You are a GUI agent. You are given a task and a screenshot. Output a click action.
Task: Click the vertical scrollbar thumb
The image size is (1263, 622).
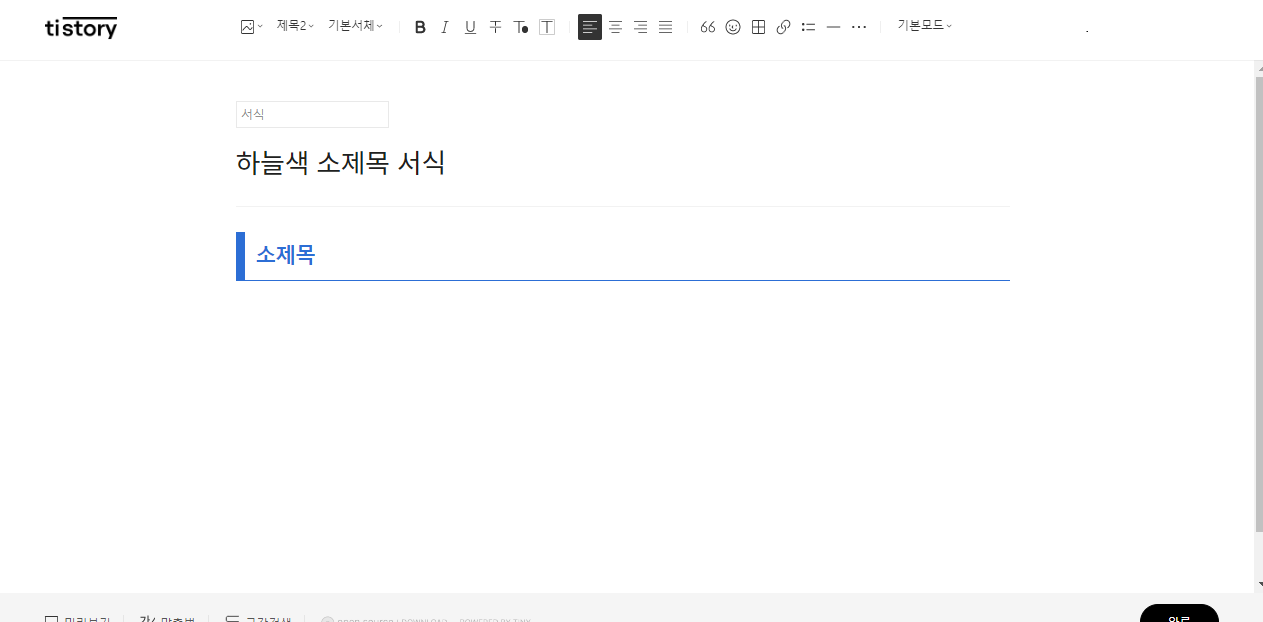click(x=1258, y=304)
